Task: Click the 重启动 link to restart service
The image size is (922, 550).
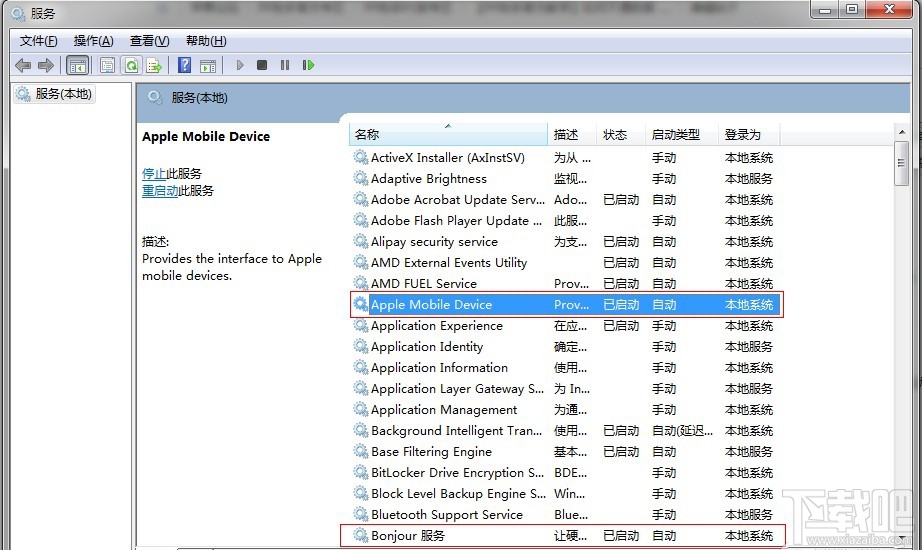Action: [x=160, y=191]
